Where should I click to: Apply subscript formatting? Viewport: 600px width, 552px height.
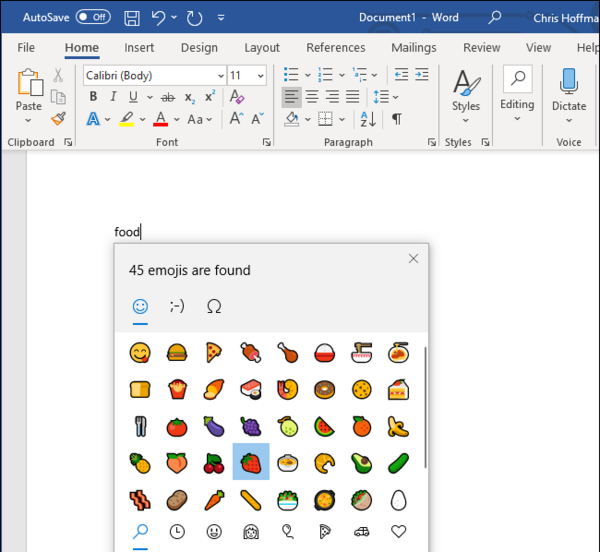point(189,98)
